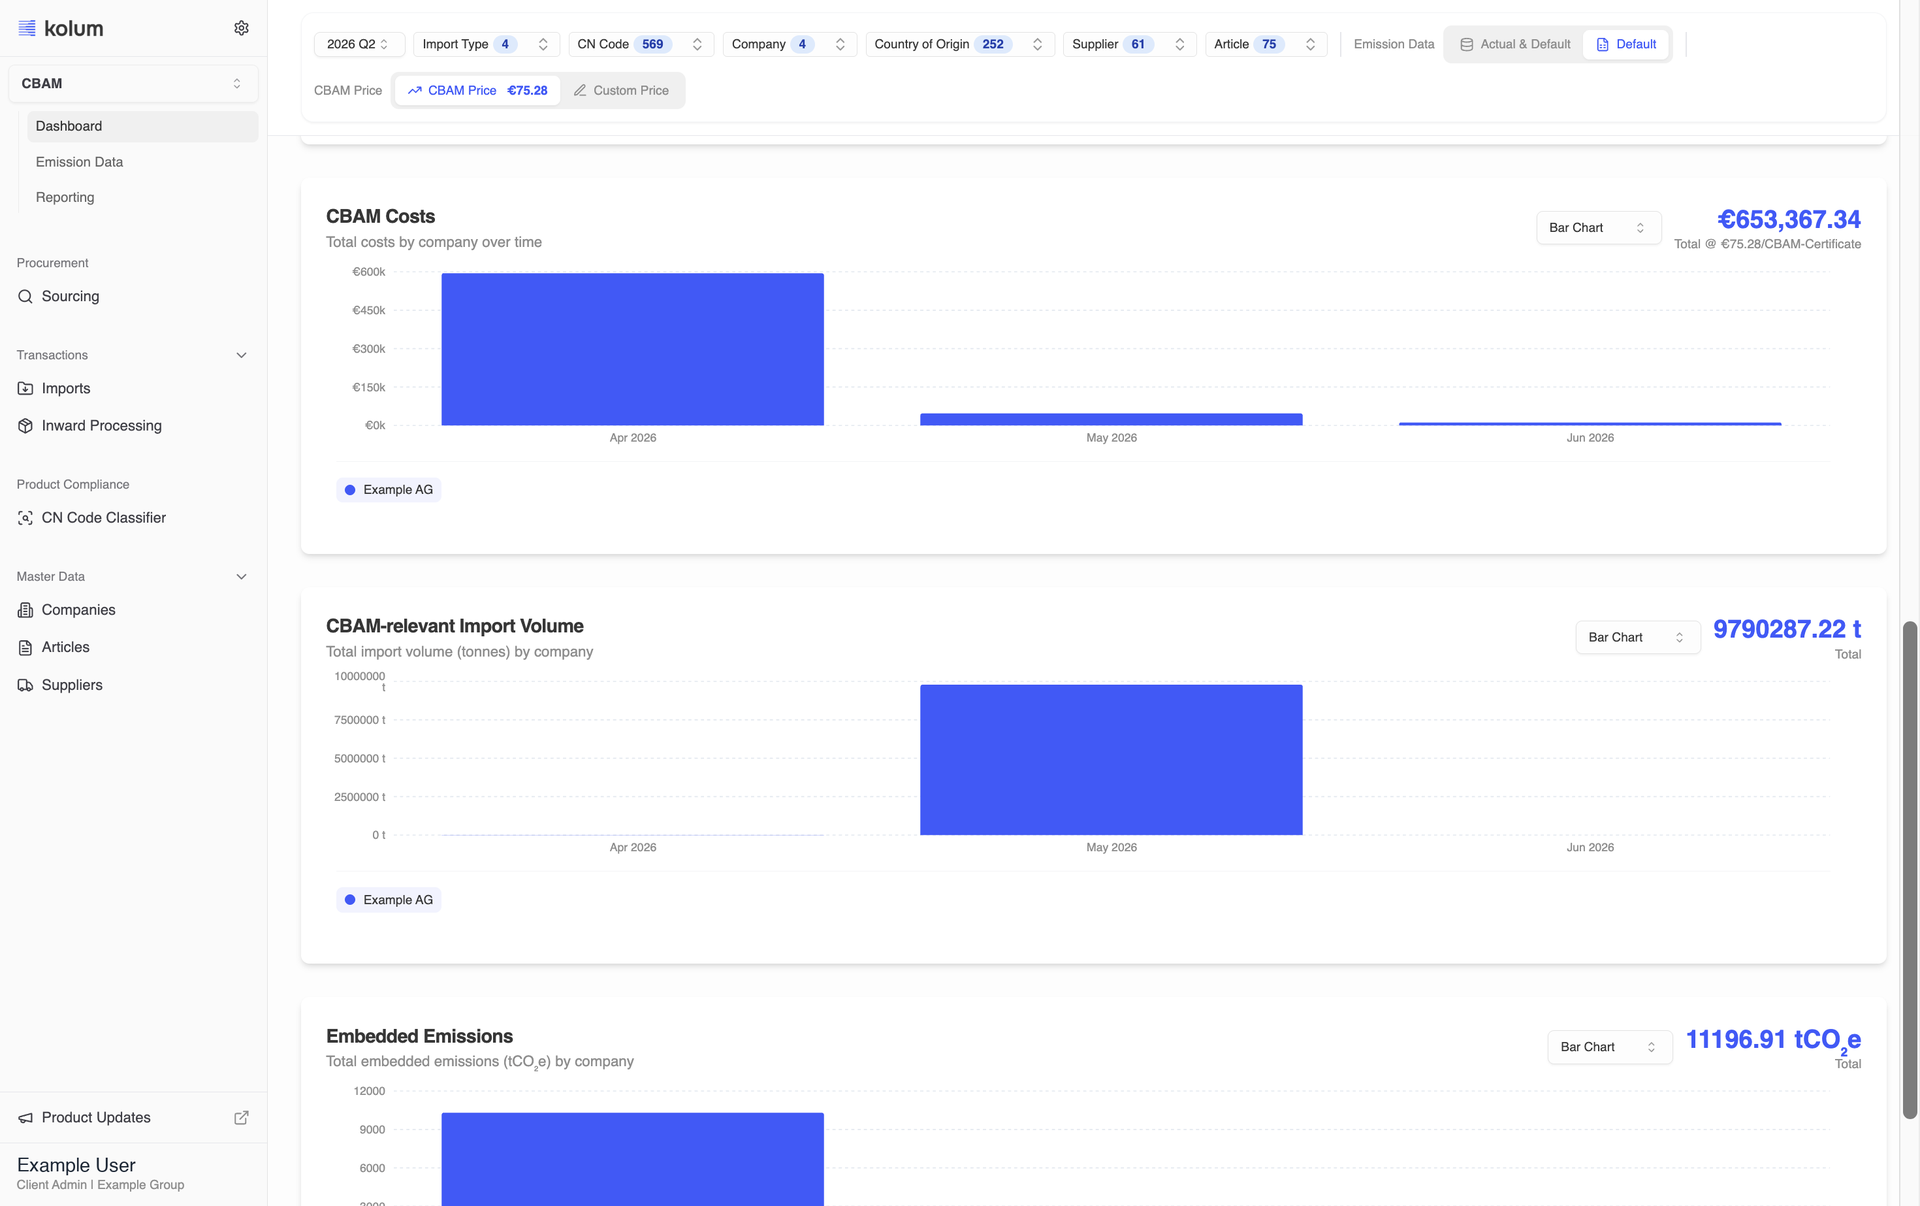
Task: Click the April 2026 CBAM Costs bar
Action: pyautogui.click(x=633, y=349)
